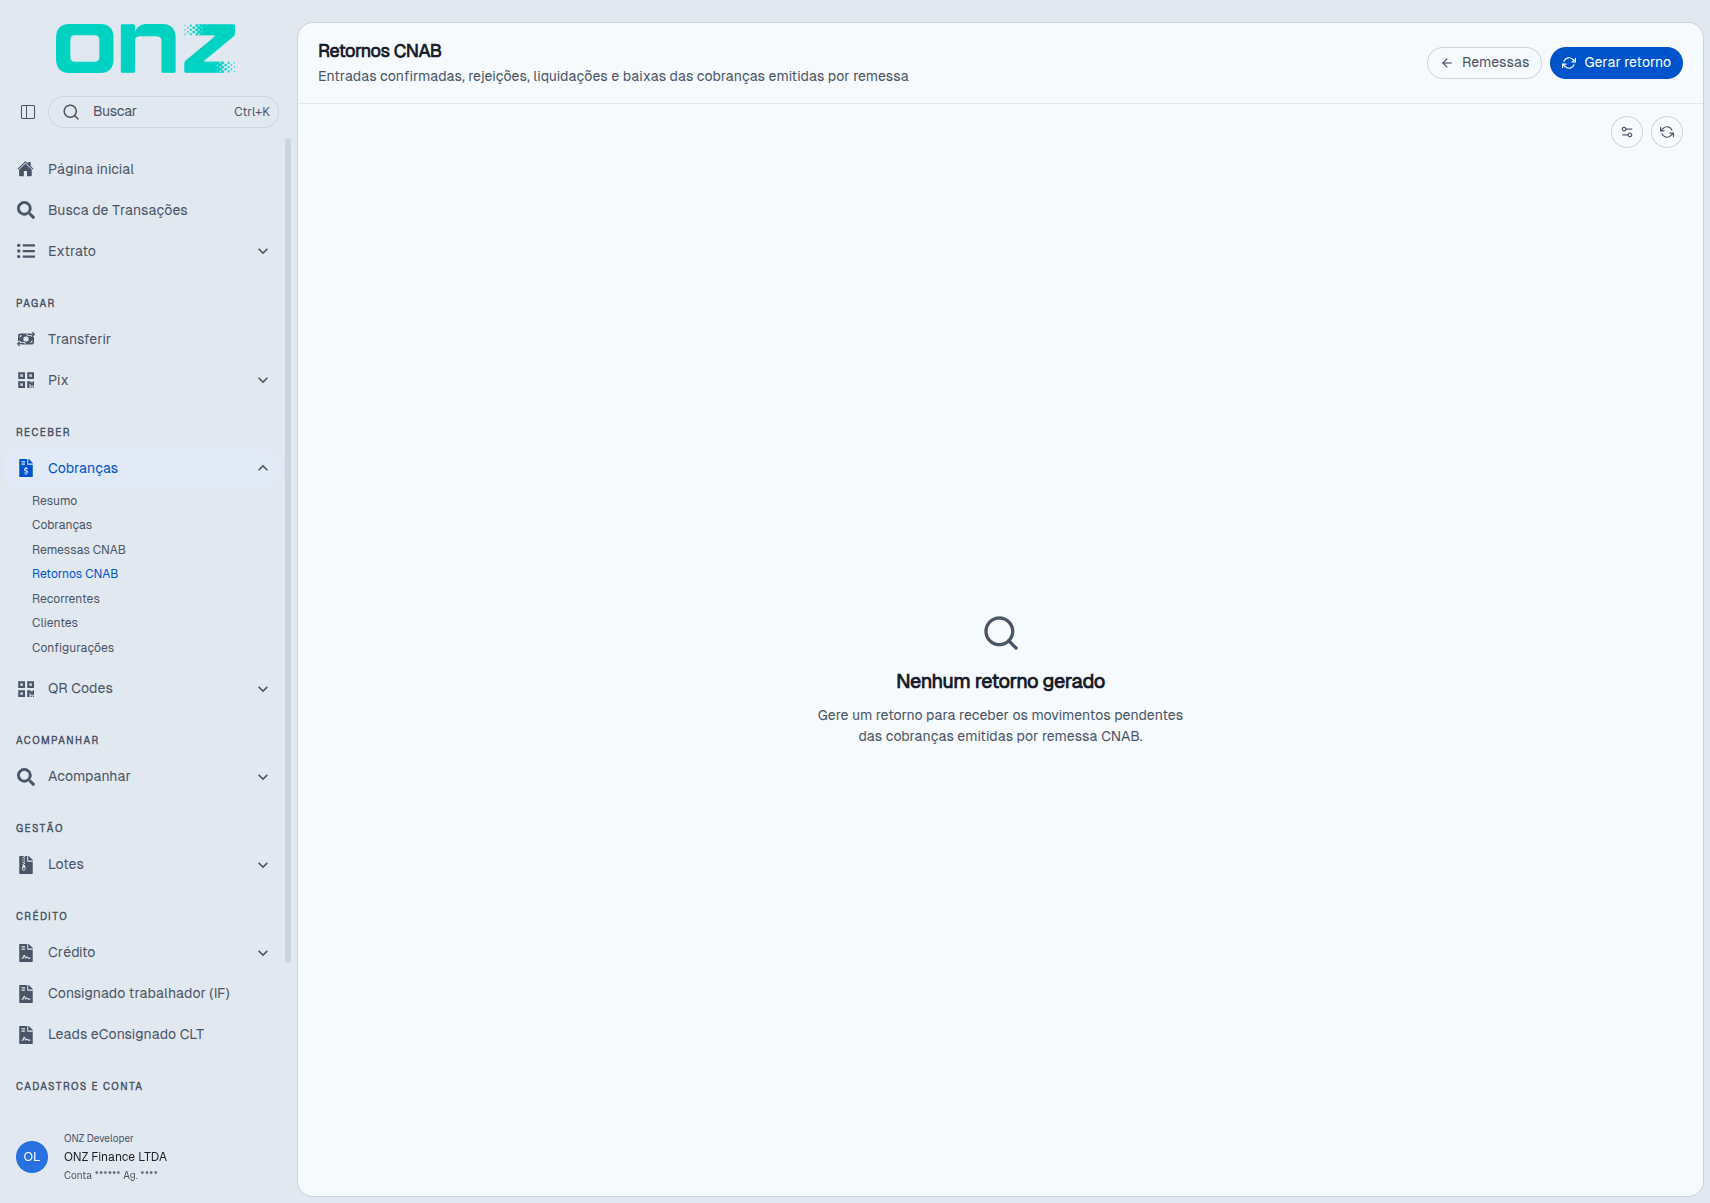Open Leads eConsignado CLT

click(x=126, y=1034)
